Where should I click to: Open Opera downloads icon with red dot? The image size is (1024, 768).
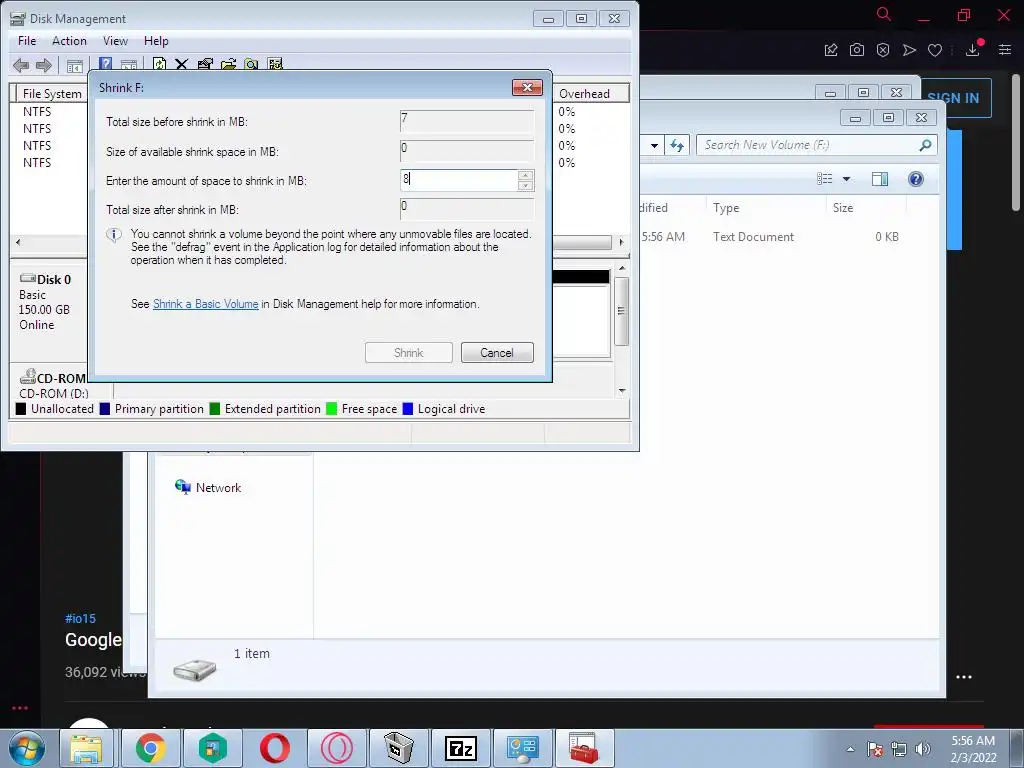pyautogui.click(x=973, y=49)
